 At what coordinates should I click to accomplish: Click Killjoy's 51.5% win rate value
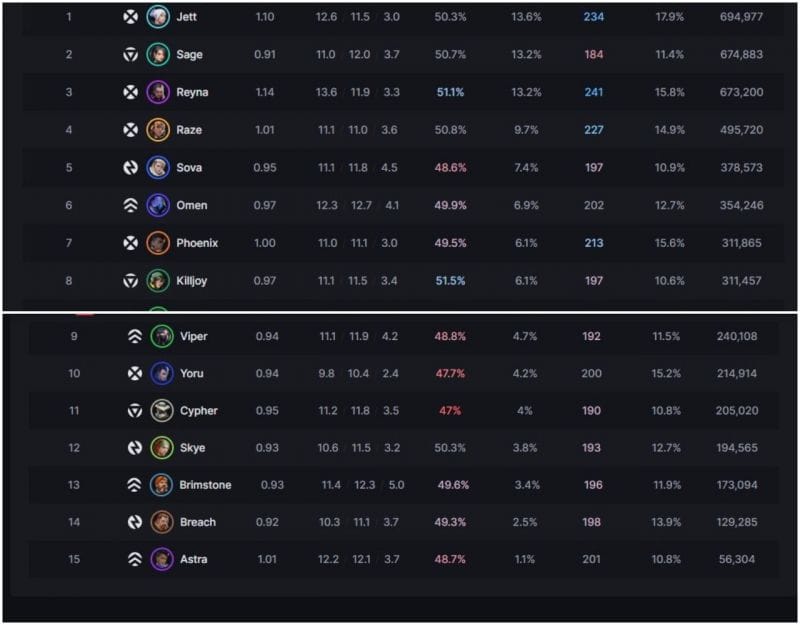(x=450, y=281)
